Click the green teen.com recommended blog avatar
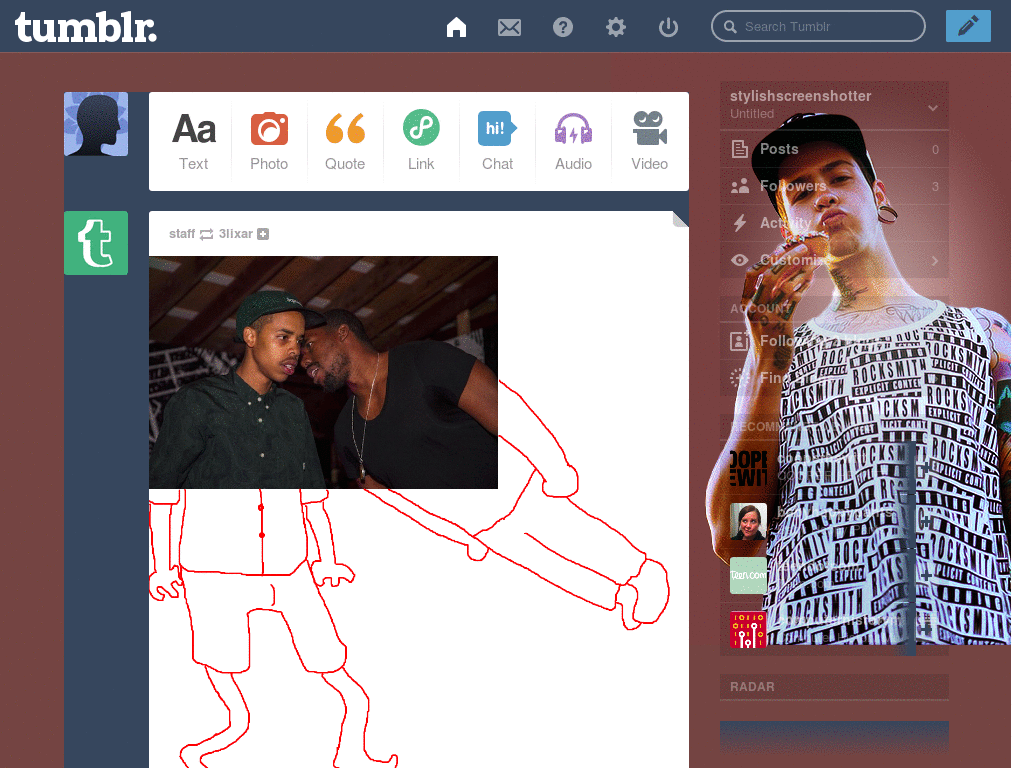Screen dimensions: 1024x768 click(x=748, y=575)
